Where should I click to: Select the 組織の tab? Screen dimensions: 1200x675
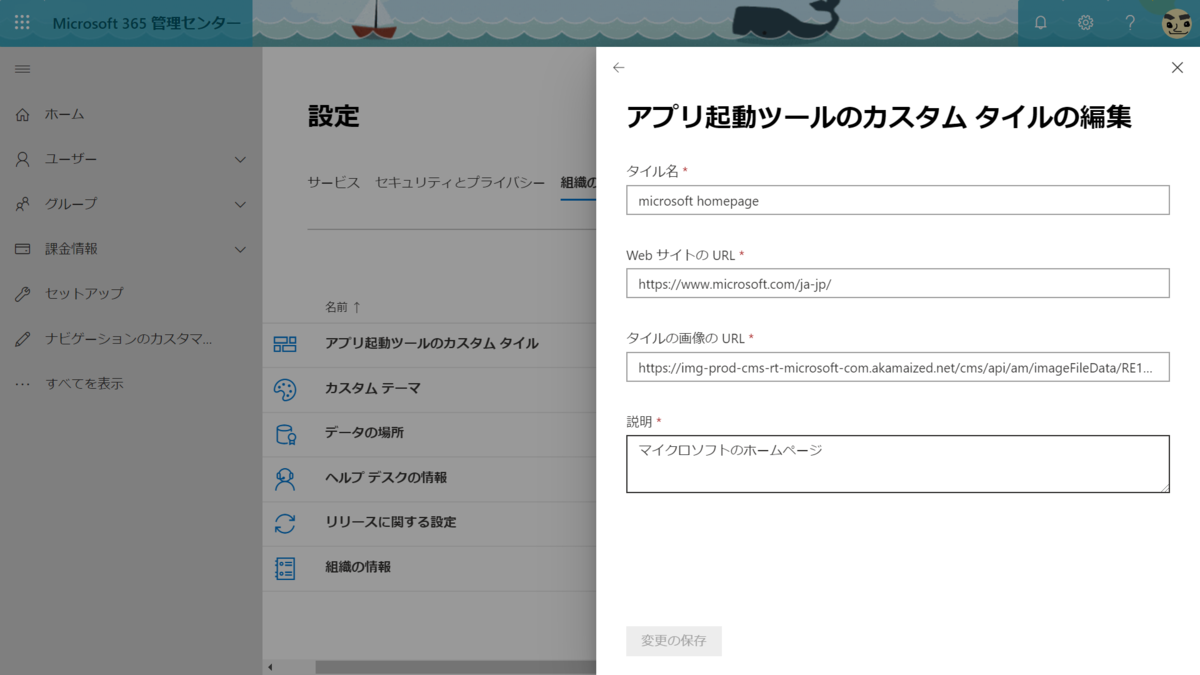pos(579,183)
